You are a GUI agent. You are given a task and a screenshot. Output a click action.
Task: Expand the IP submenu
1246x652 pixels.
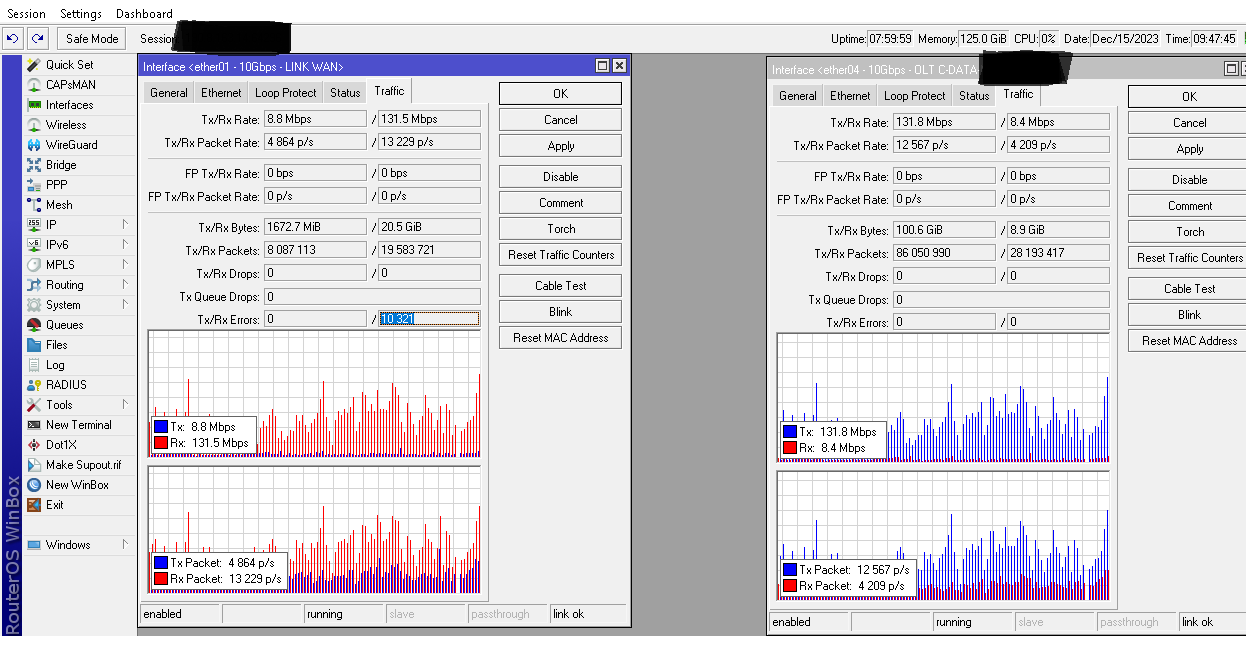point(80,225)
